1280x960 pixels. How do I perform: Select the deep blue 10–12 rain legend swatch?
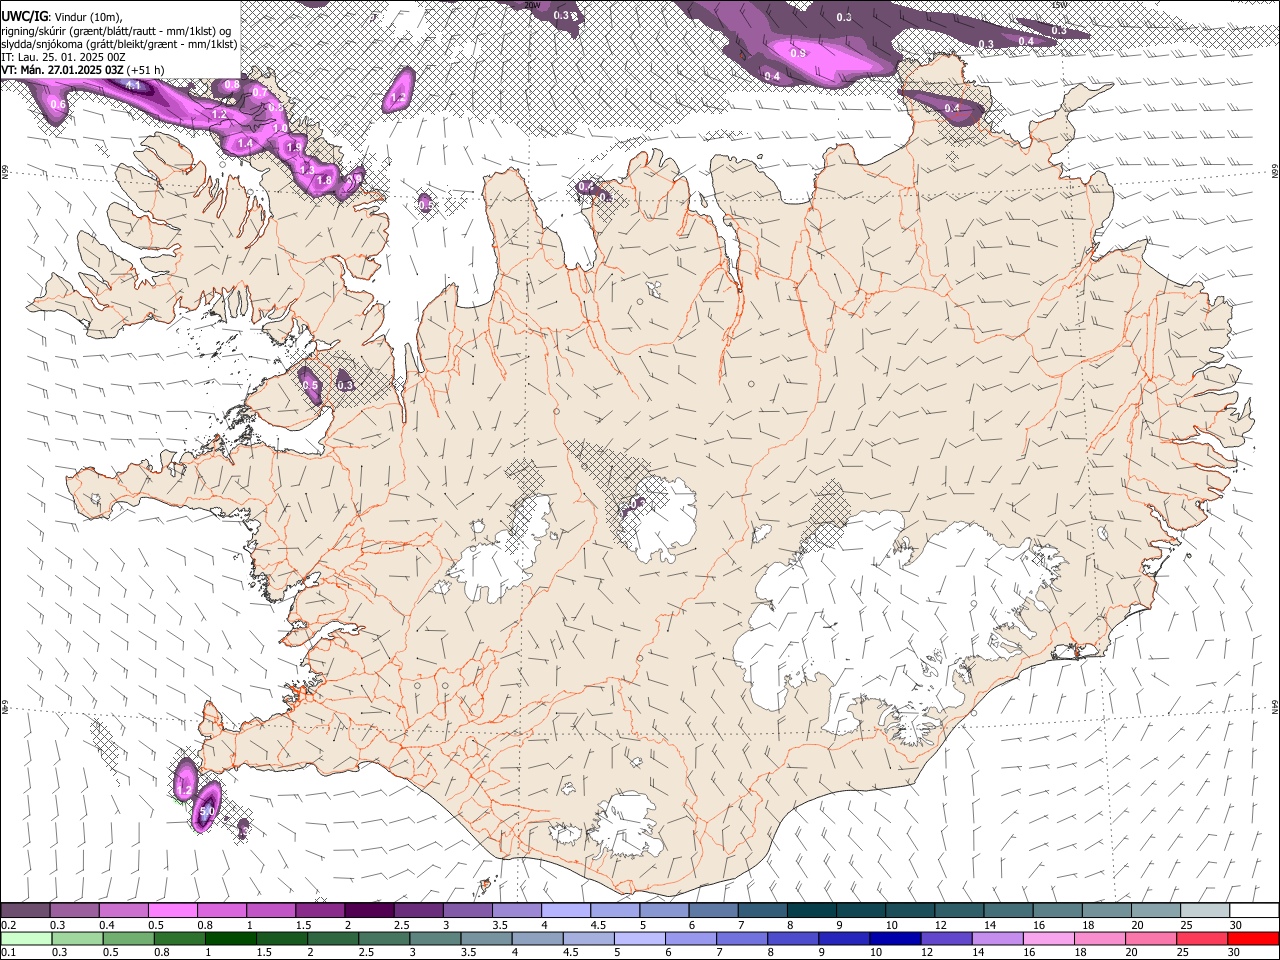(895, 938)
